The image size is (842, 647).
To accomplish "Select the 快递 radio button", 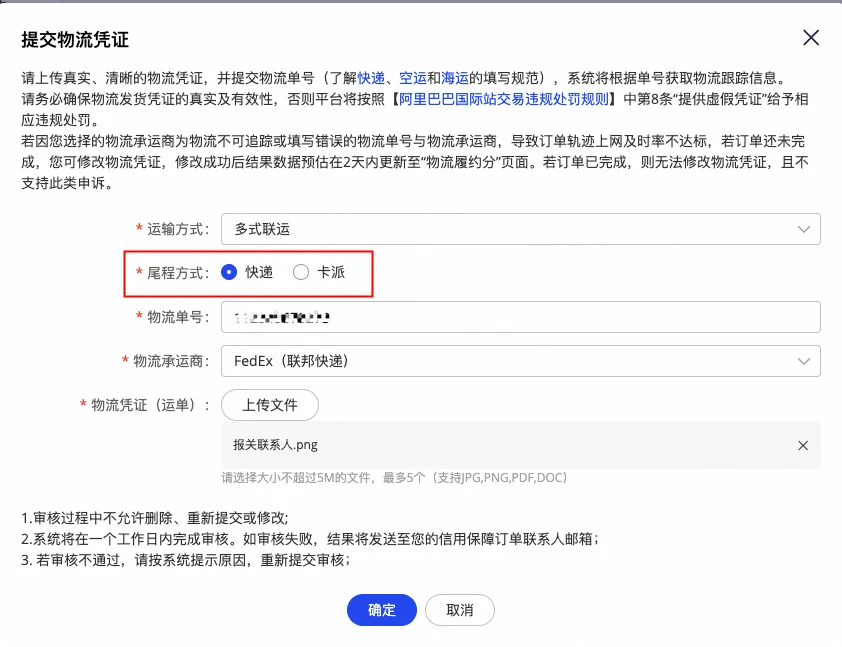I will (230, 272).
